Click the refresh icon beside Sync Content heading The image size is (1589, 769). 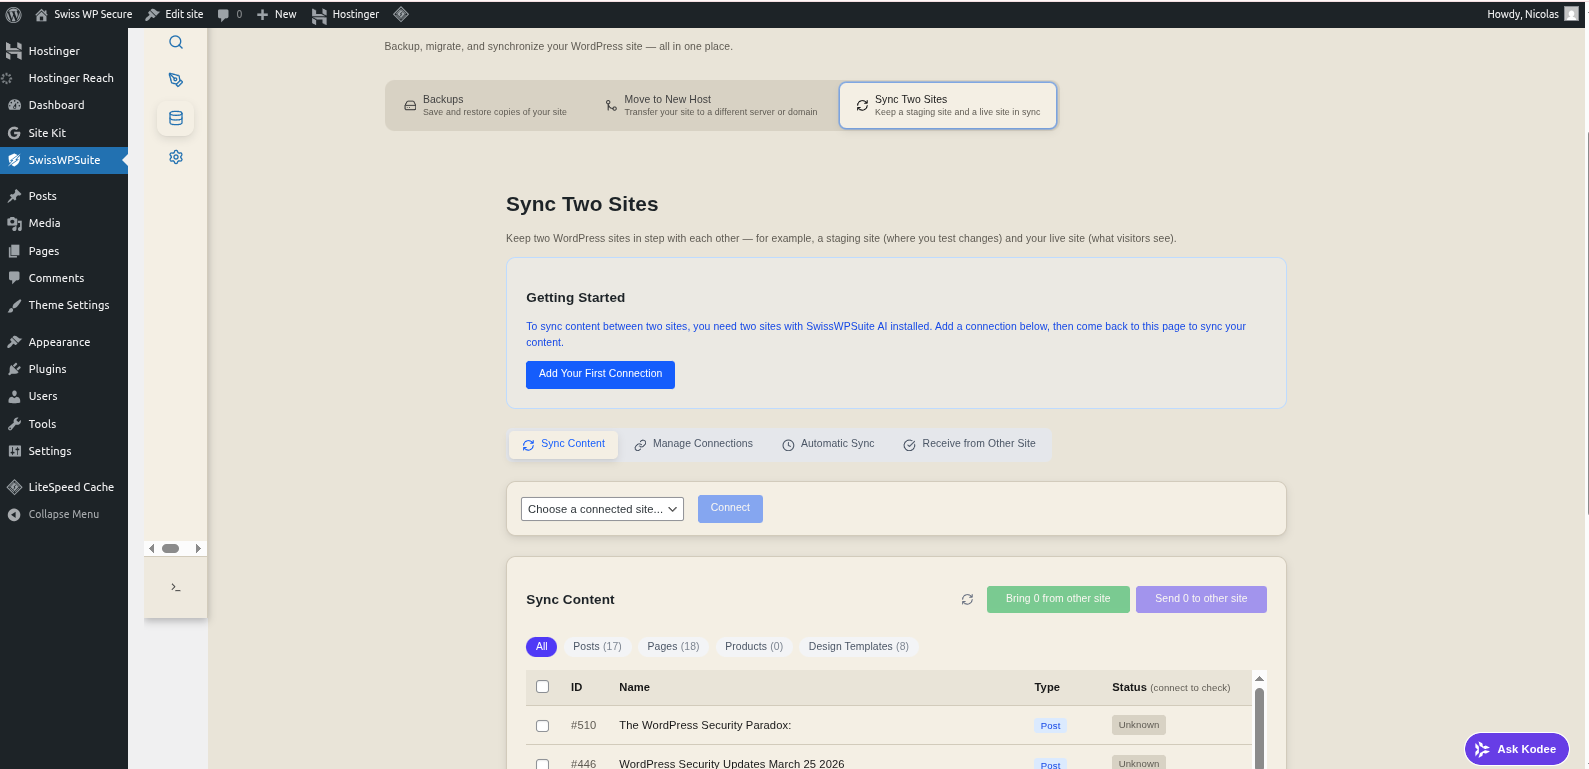pyautogui.click(x=967, y=599)
